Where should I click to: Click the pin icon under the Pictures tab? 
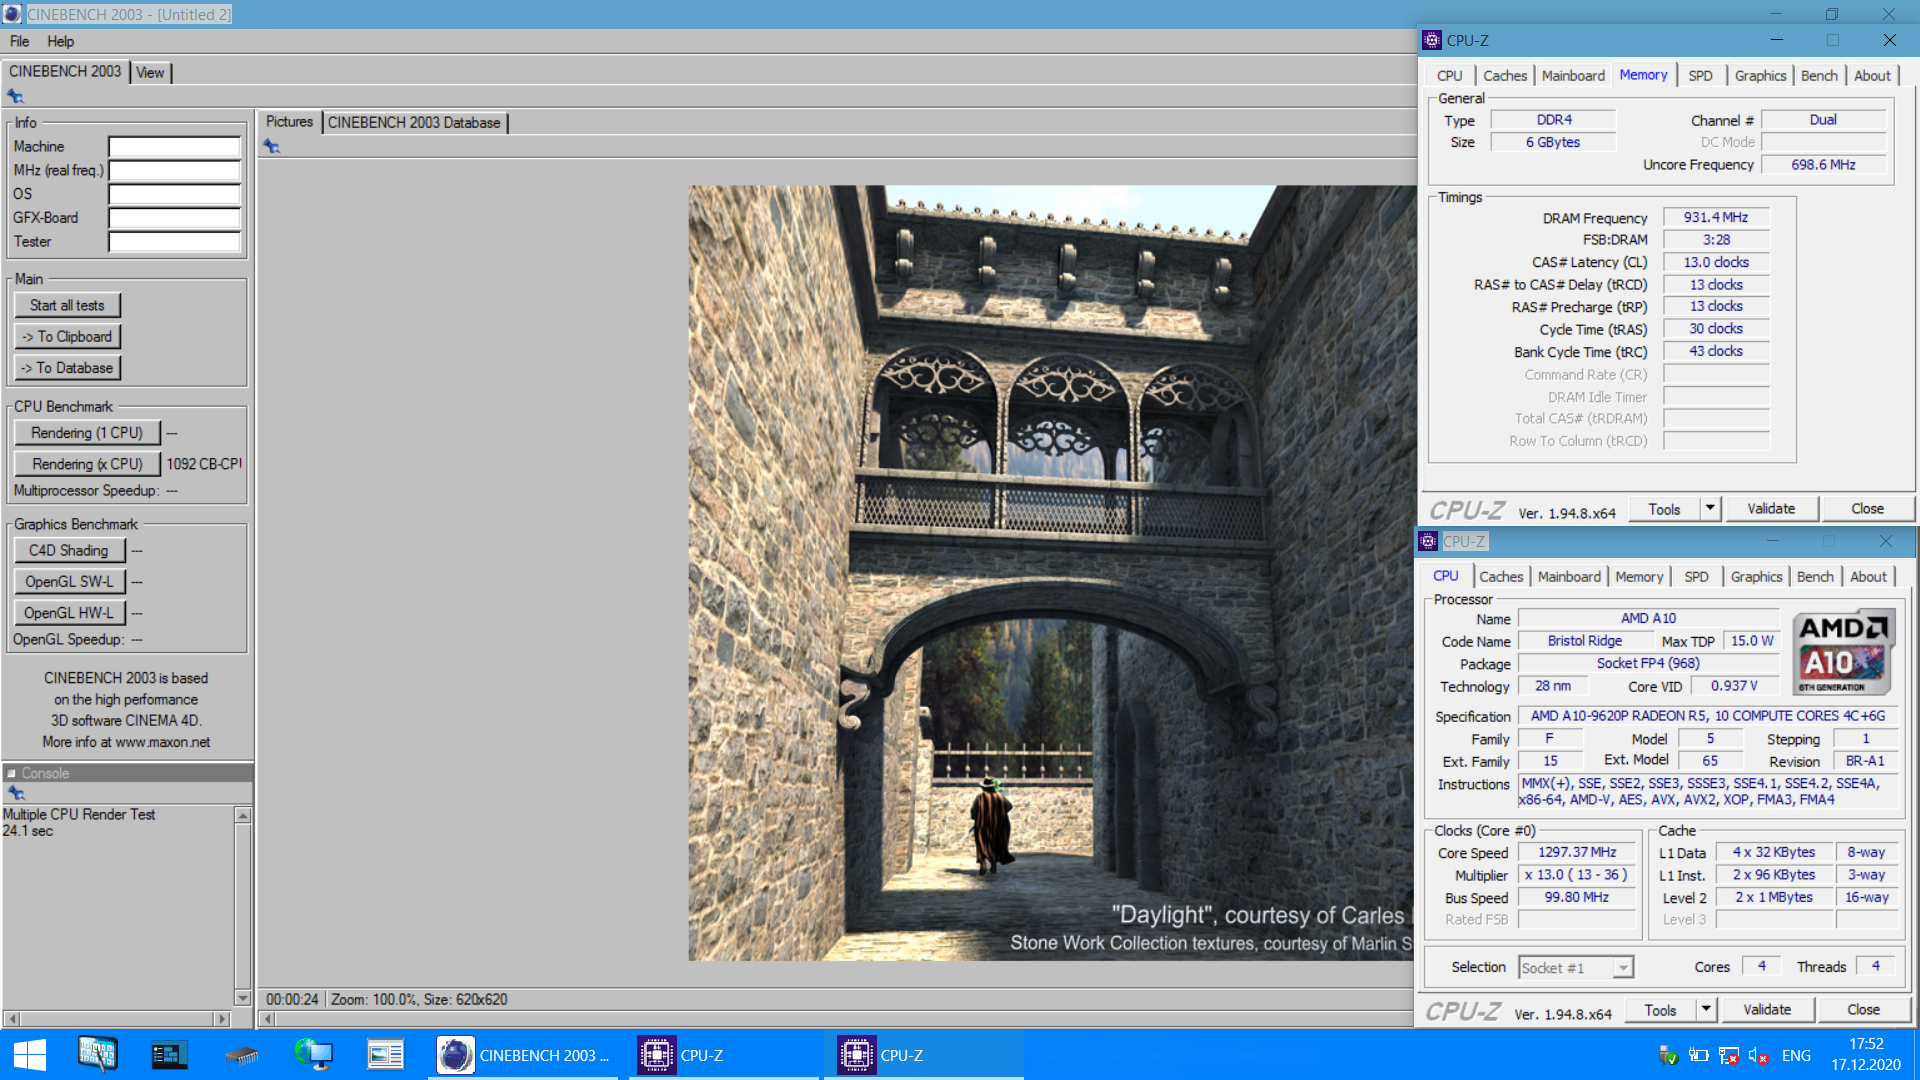pyautogui.click(x=271, y=146)
